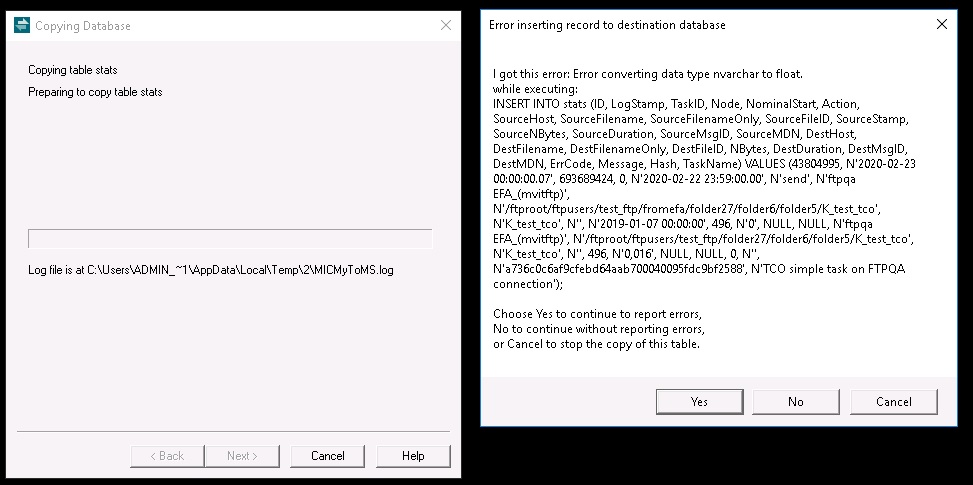Click the 'Choose Yes to continue' instruction line
973x485 pixels.
coord(597,314)
